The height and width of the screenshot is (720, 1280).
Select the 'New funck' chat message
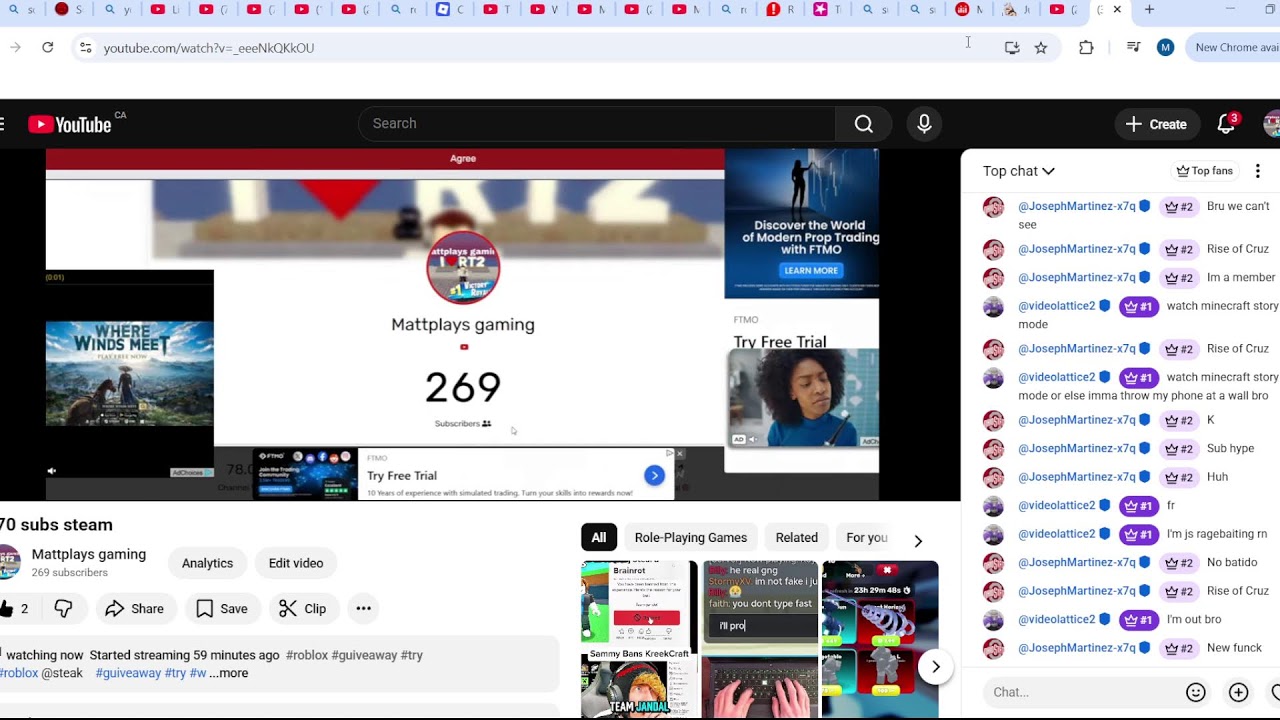point(1234,648)
